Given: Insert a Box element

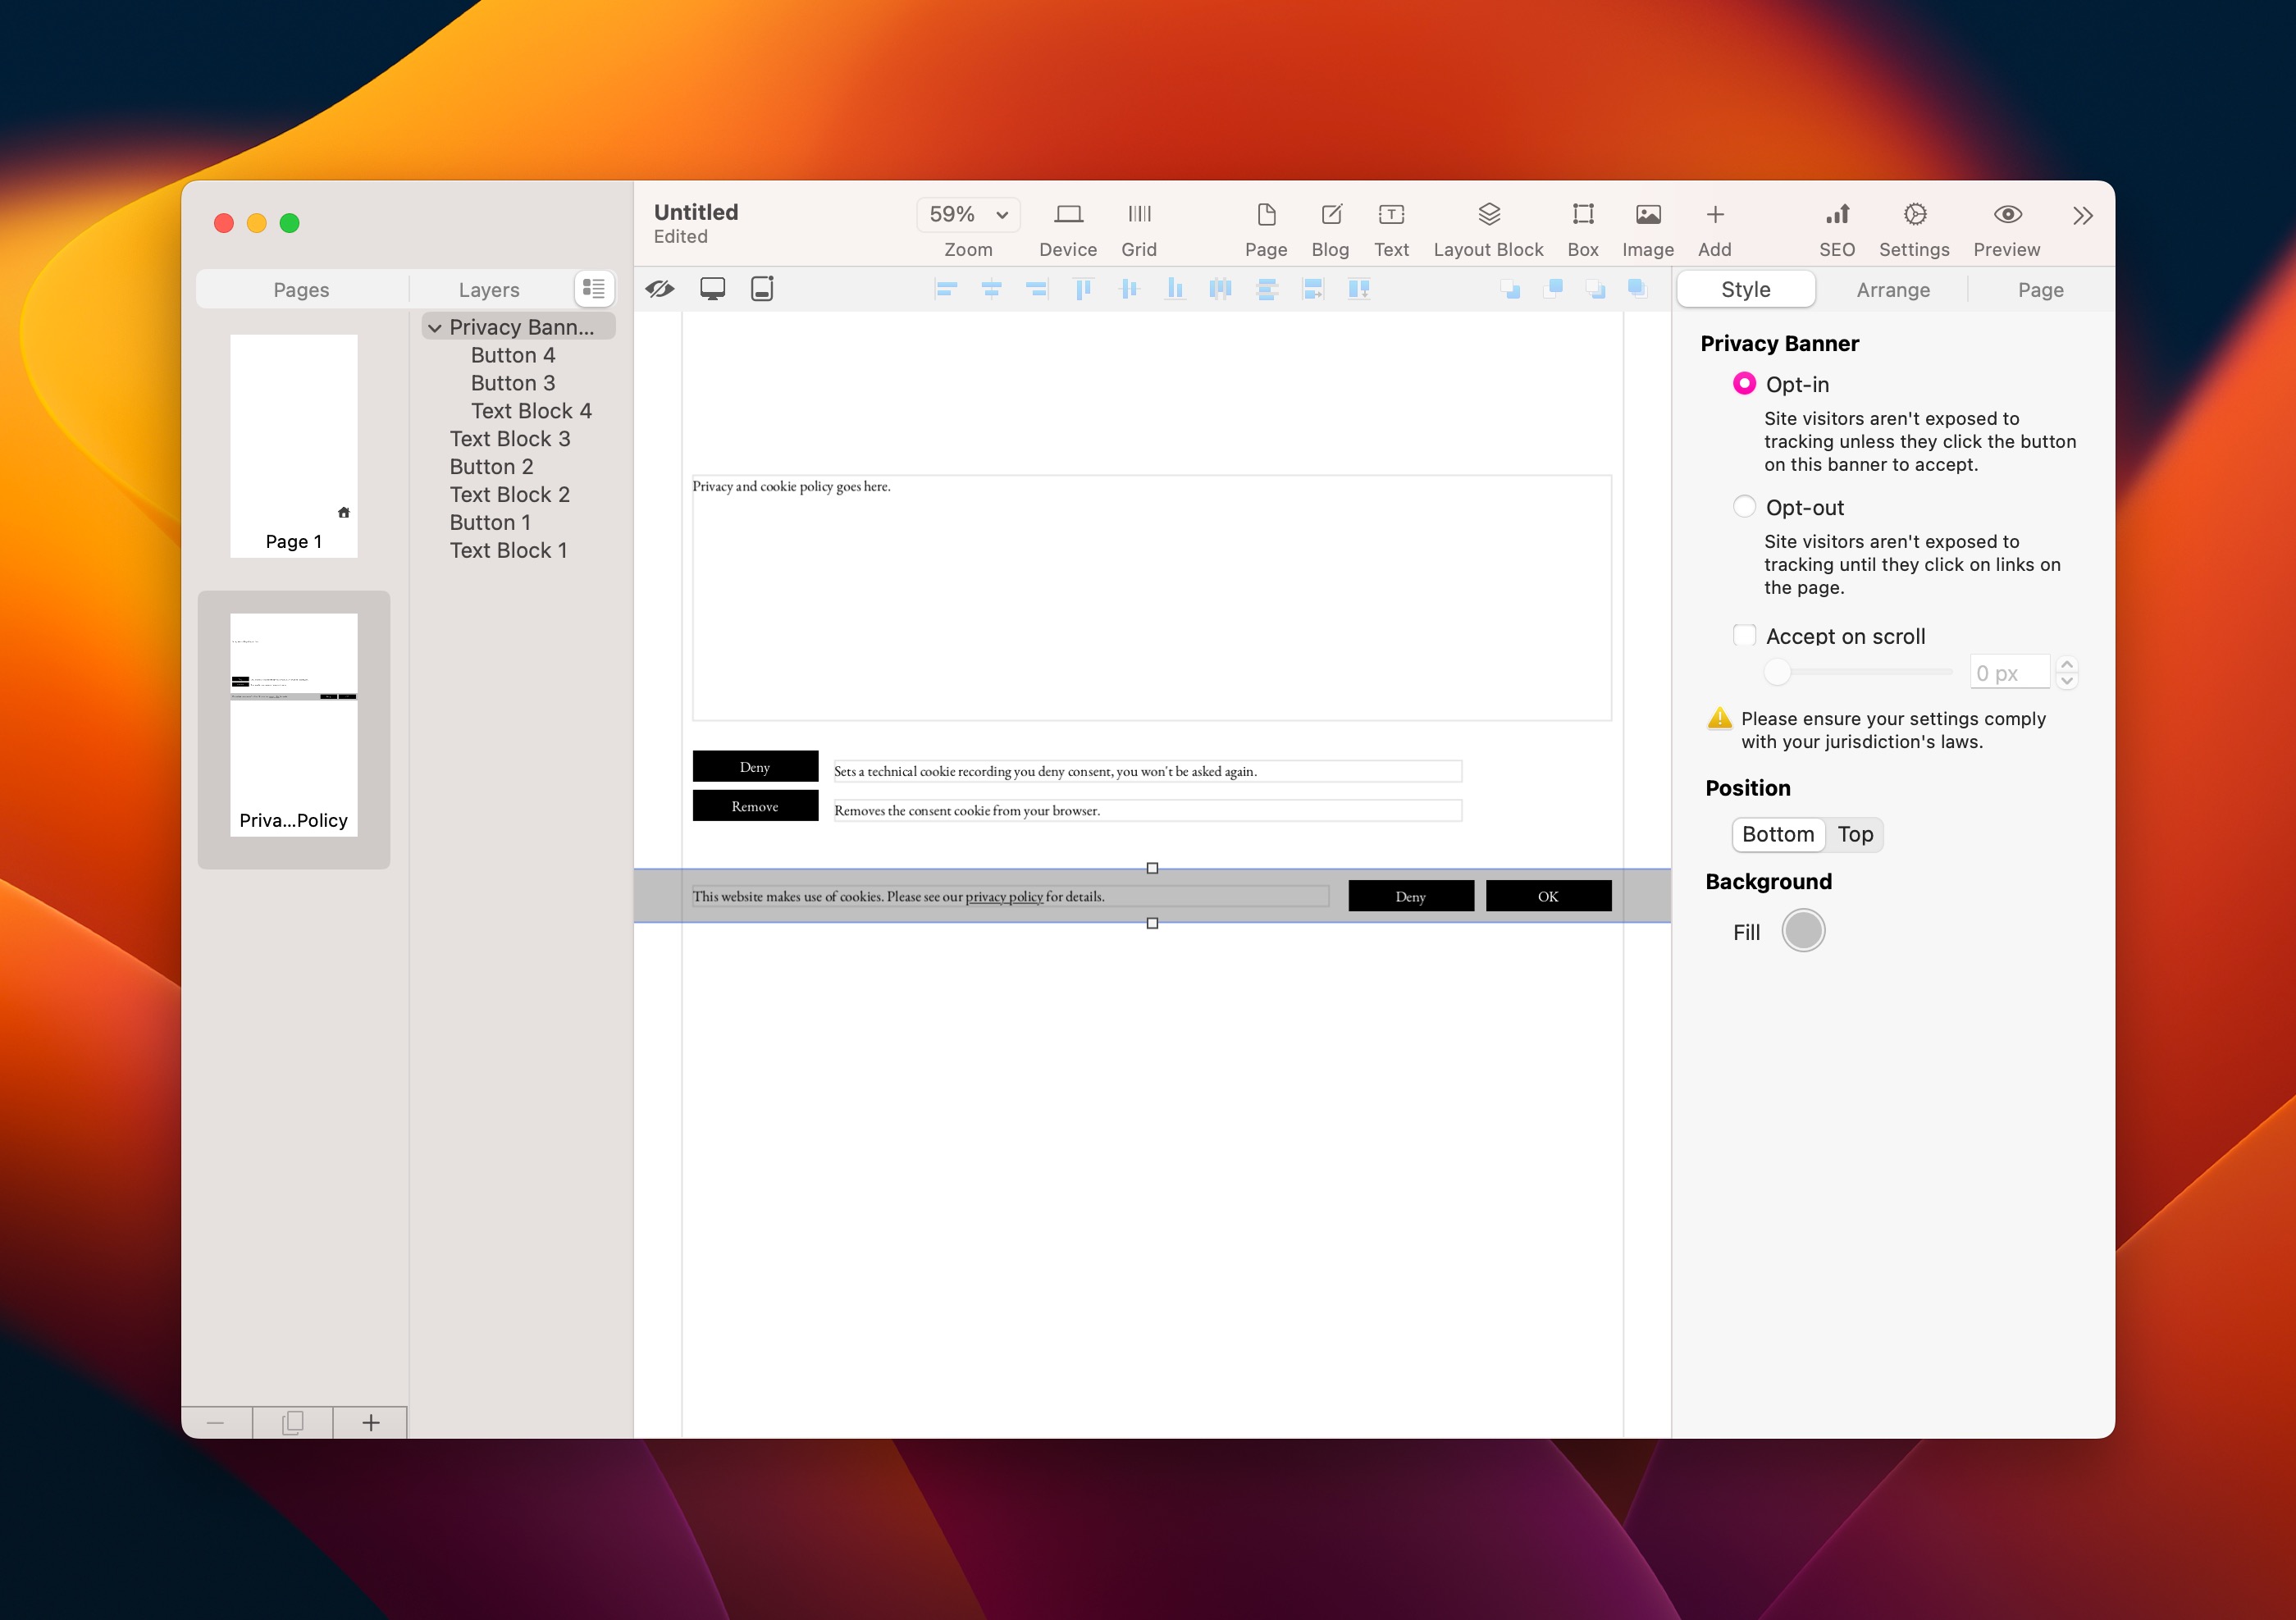Looking at the screenshot, I should coord(1582,214).
